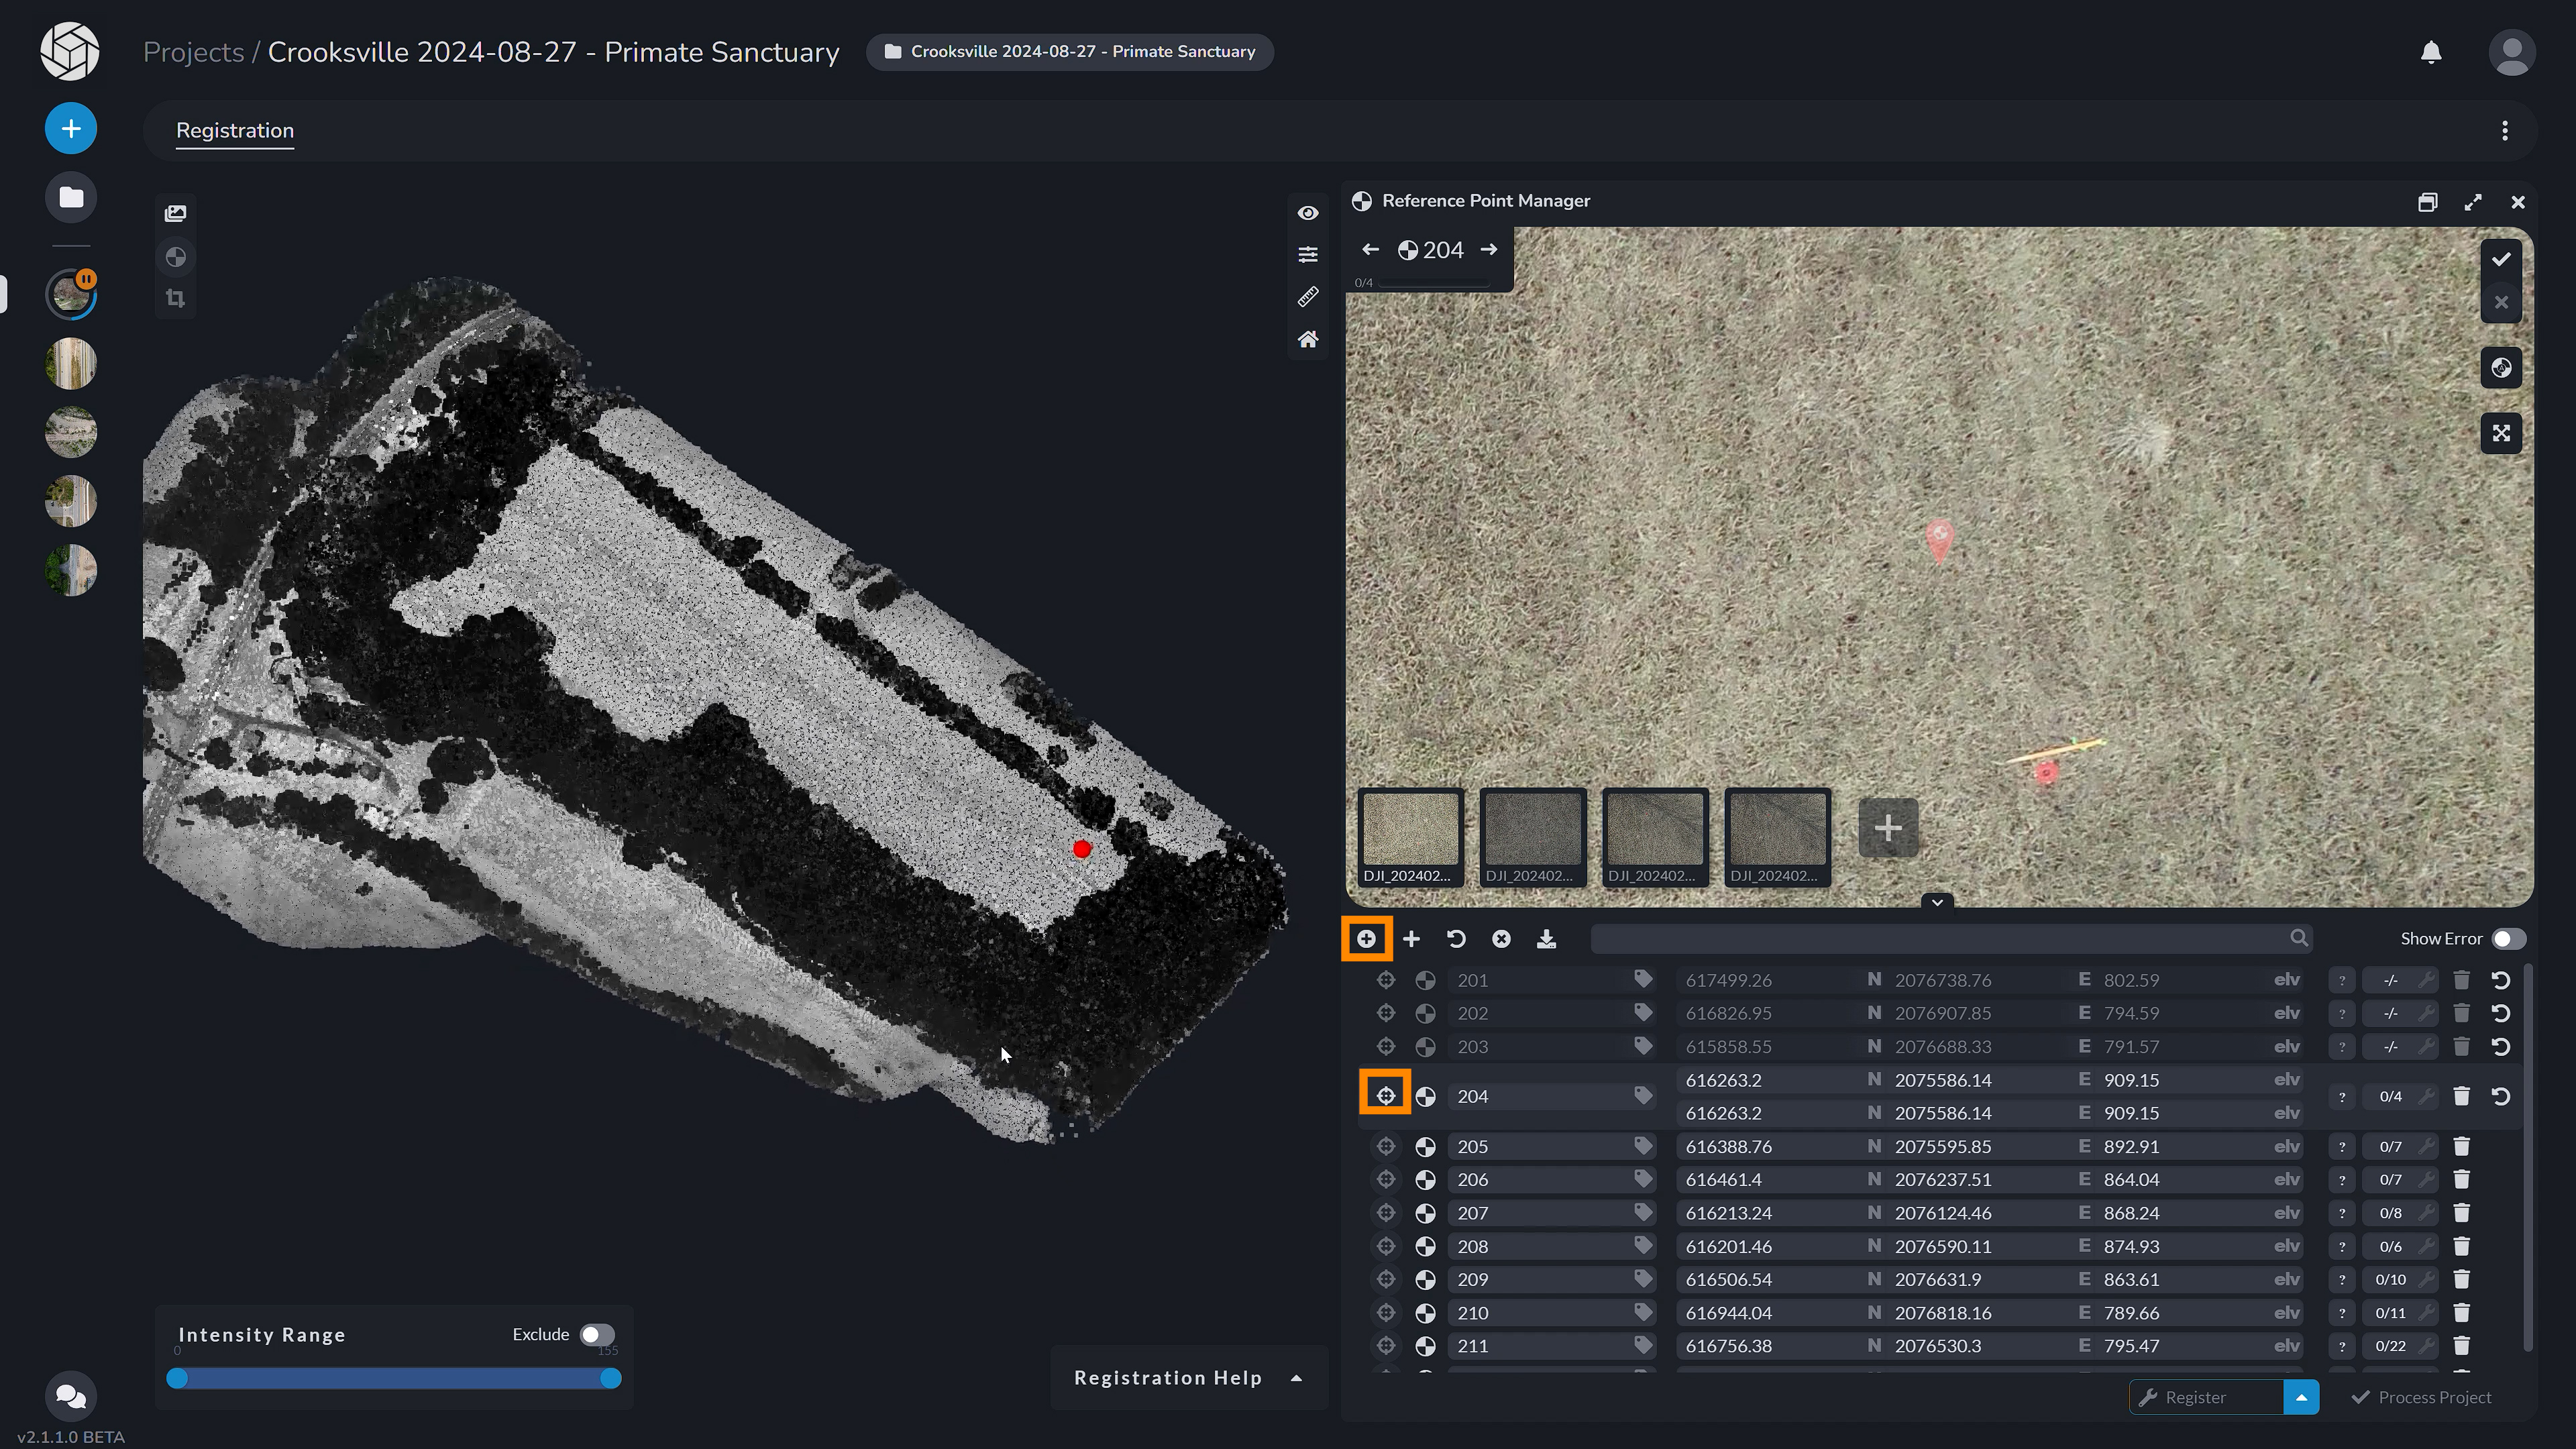Navigate back using the Projects breadcrumb link
This screenshot has height=1449, width=2576.
click(193, 51)
